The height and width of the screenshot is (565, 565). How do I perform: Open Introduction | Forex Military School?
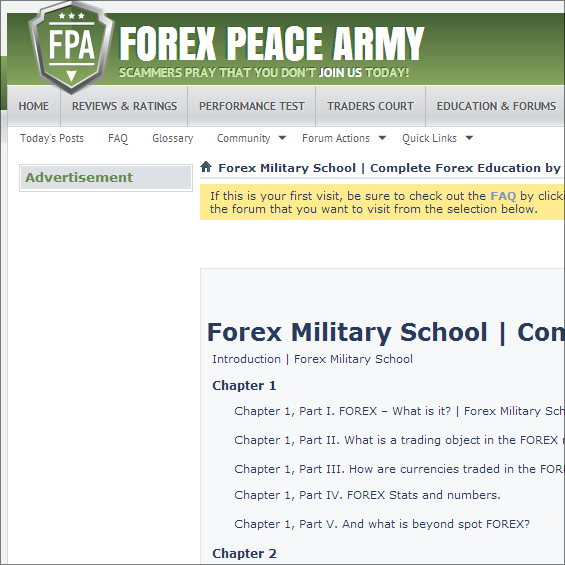[312, 359]
